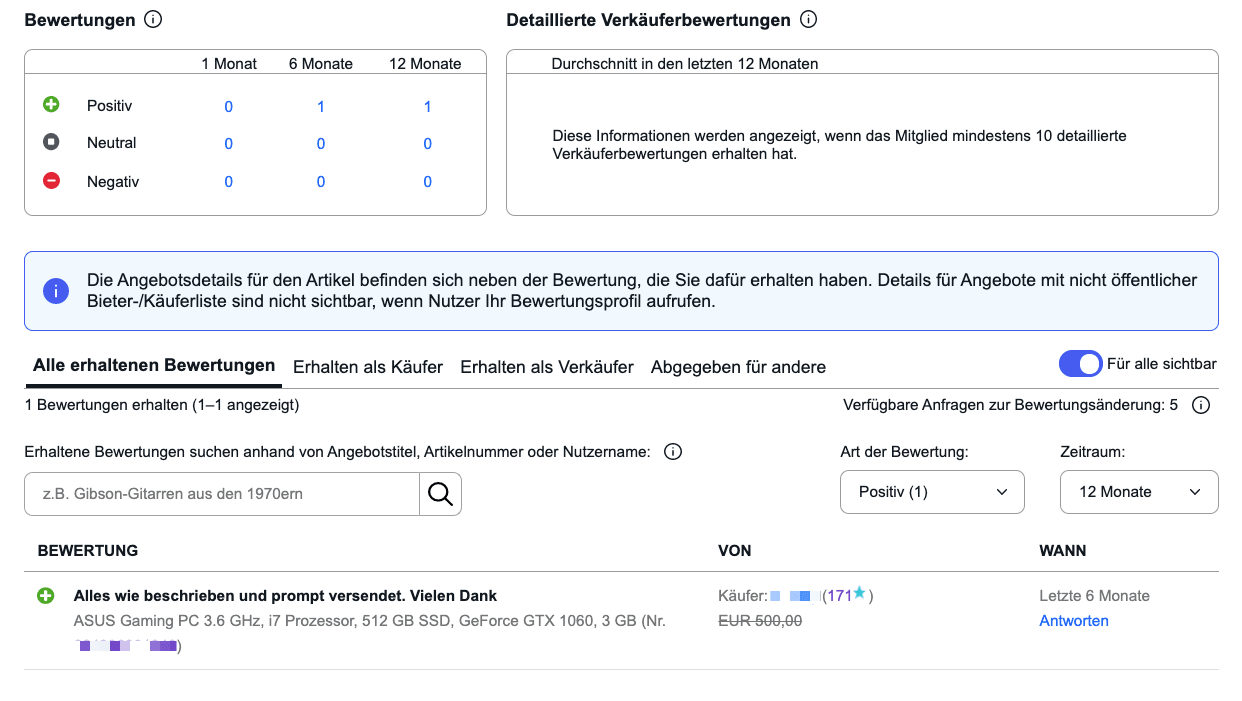Click the magnifying glass search button

point(440,494)
